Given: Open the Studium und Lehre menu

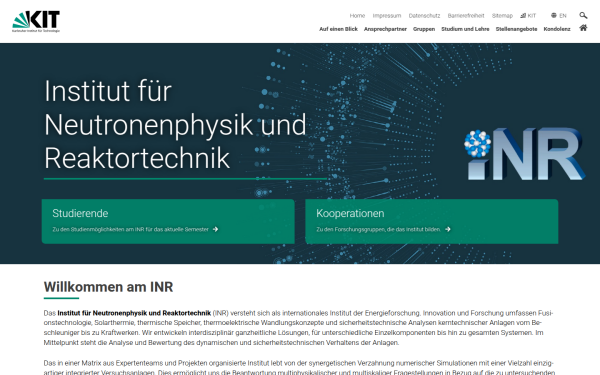Looking at the screenshot, I should coord(465,29).
